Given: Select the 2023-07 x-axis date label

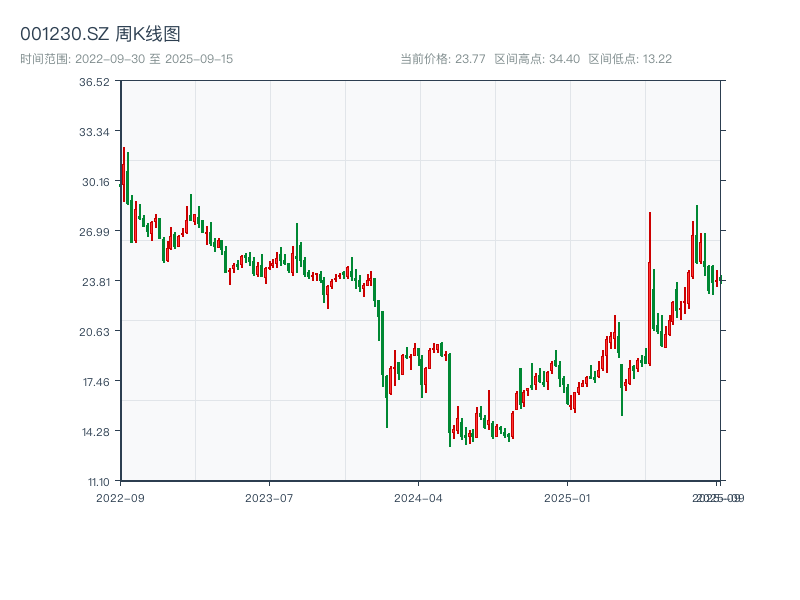Looking at the screenshot, I should coord(269,497).
